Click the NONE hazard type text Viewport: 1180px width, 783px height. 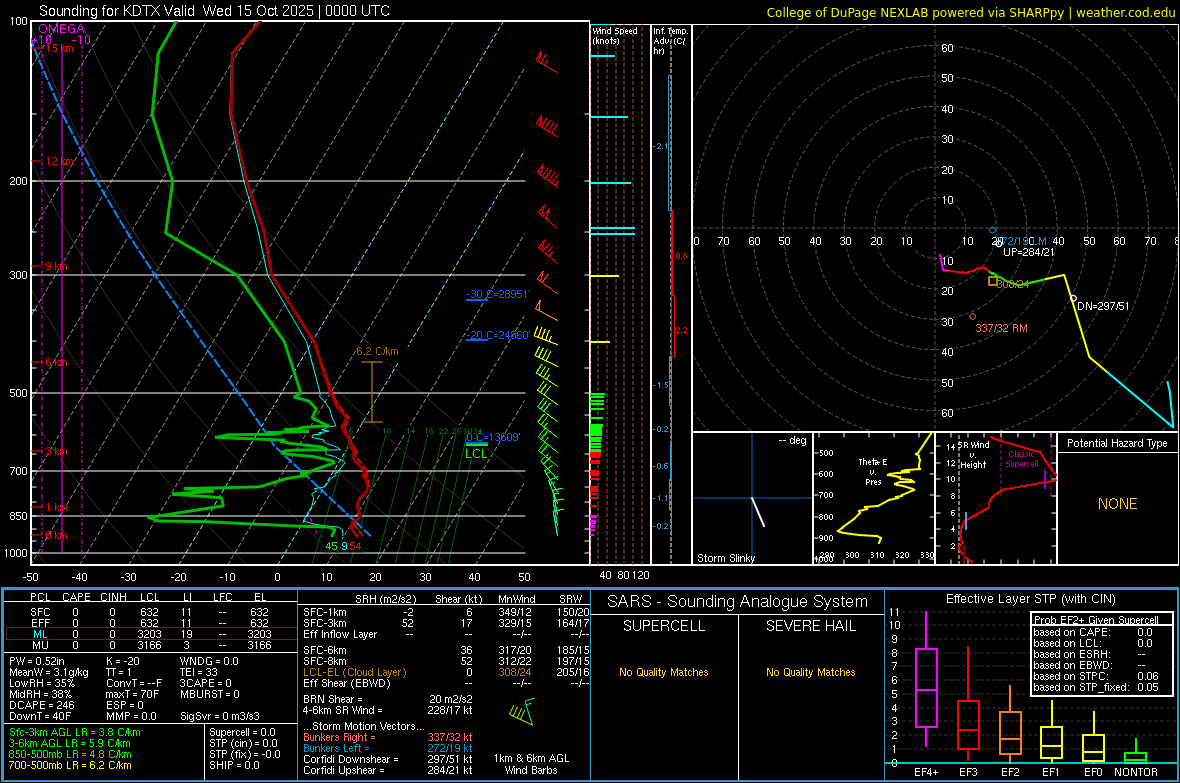tap(1118, 504)
